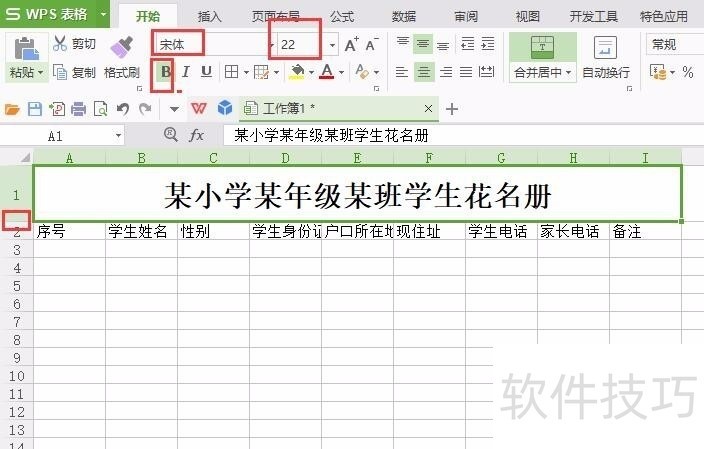Click the justify alignment icon
This screenshot has height=449, width=704.
(466, 72)
